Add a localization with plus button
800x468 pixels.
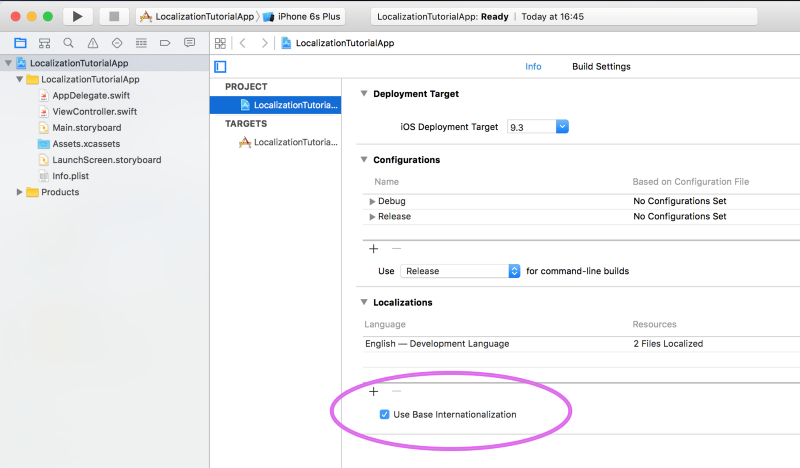(373, 391)
